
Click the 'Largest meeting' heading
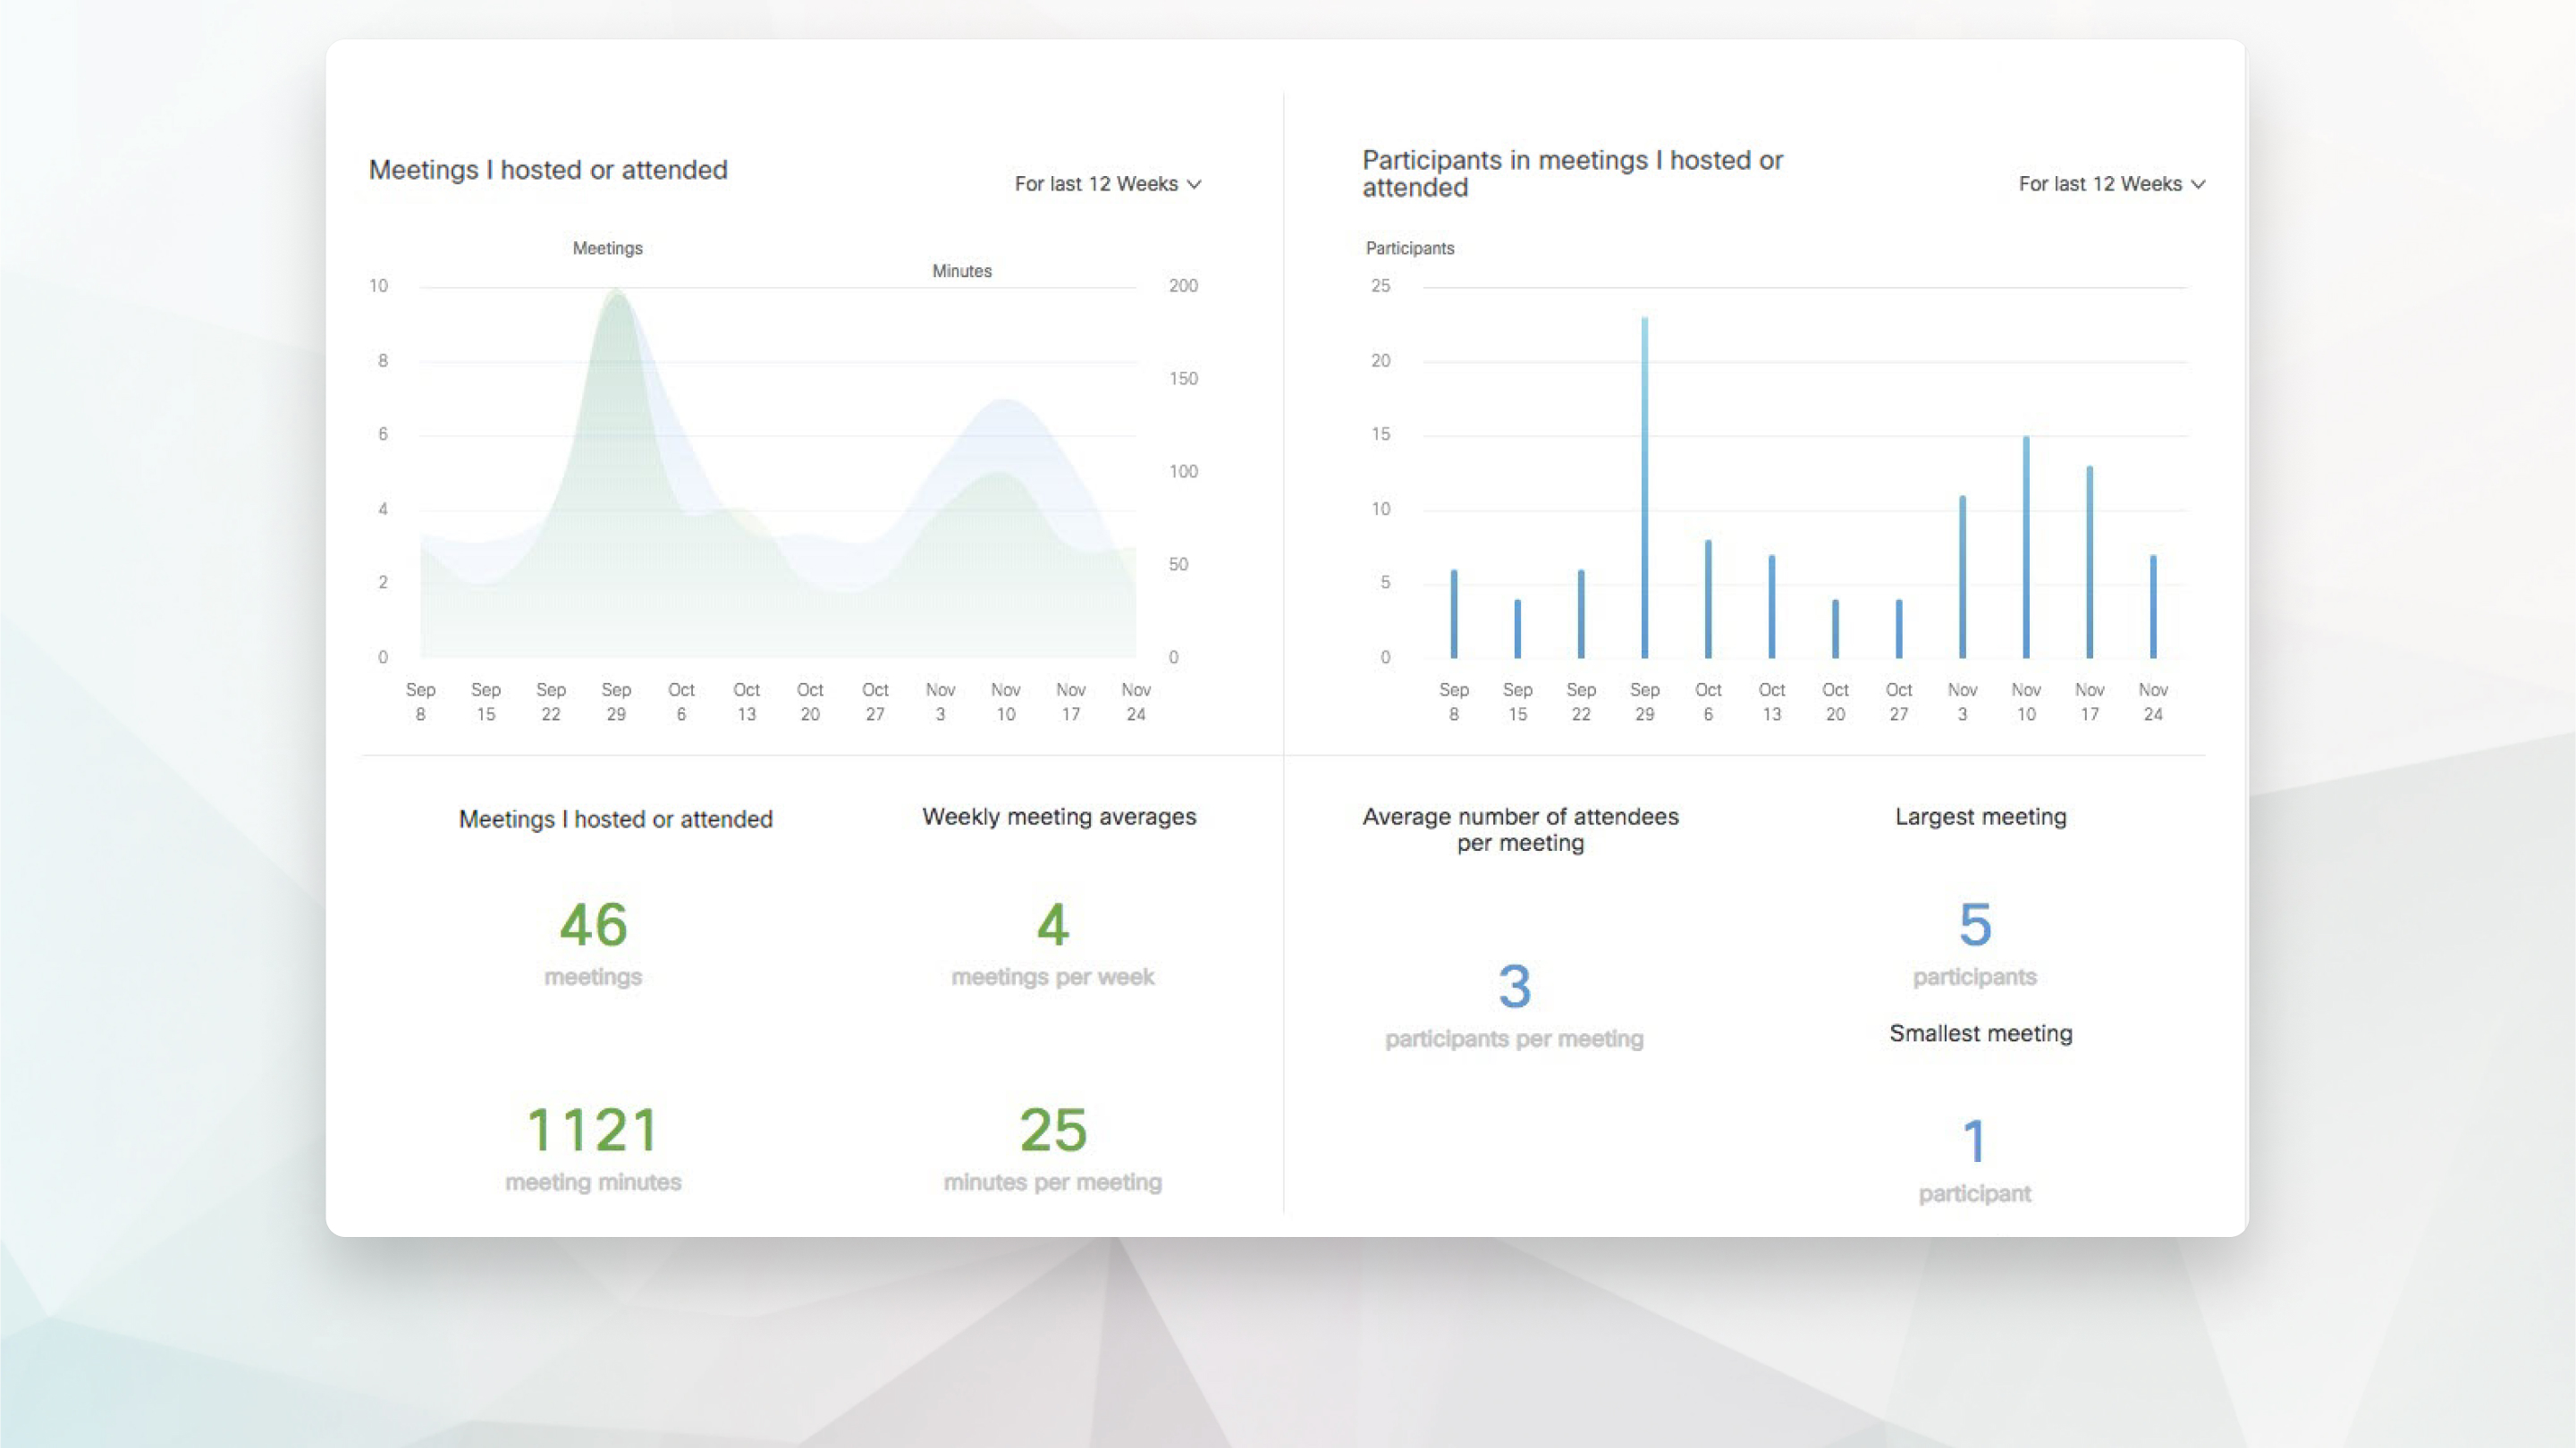click(1980, 816)
